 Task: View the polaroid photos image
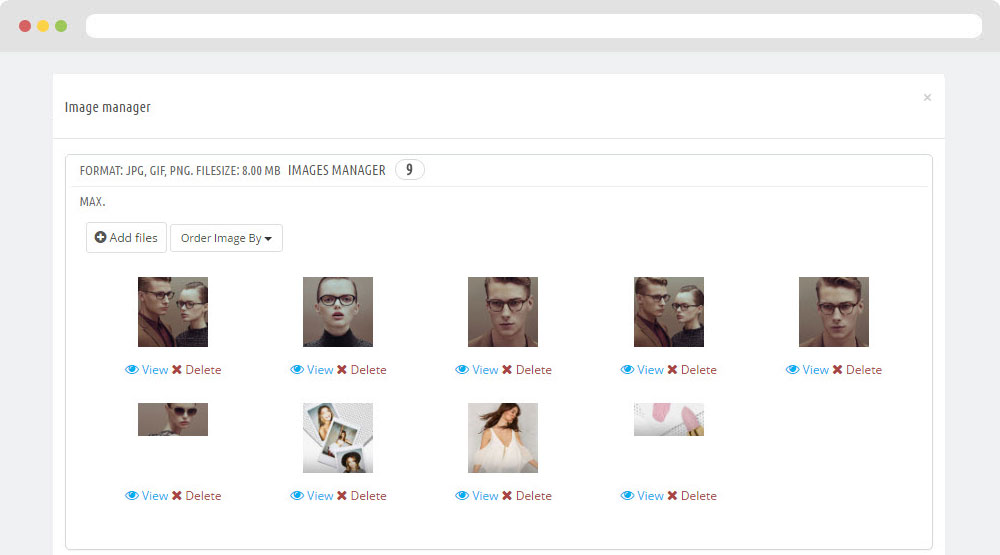click(312, 496)
